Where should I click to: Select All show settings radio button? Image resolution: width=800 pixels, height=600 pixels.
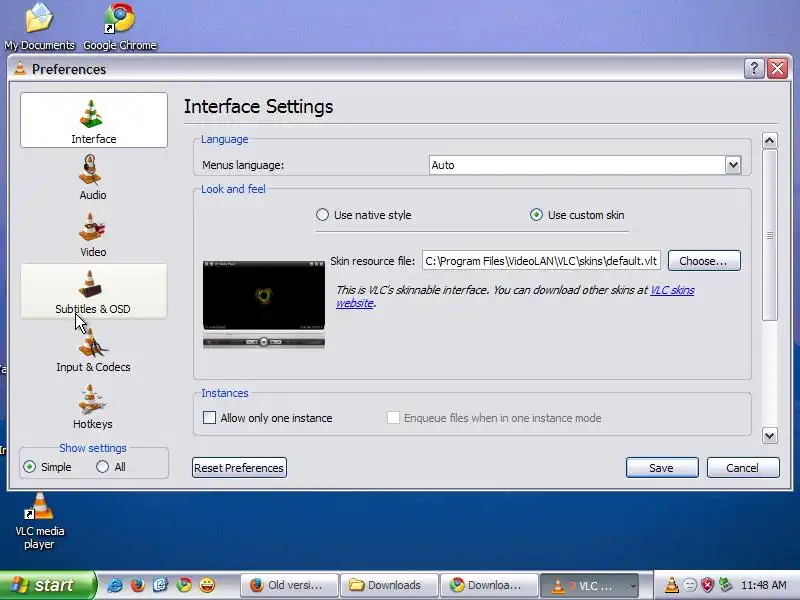click(103, 467)
